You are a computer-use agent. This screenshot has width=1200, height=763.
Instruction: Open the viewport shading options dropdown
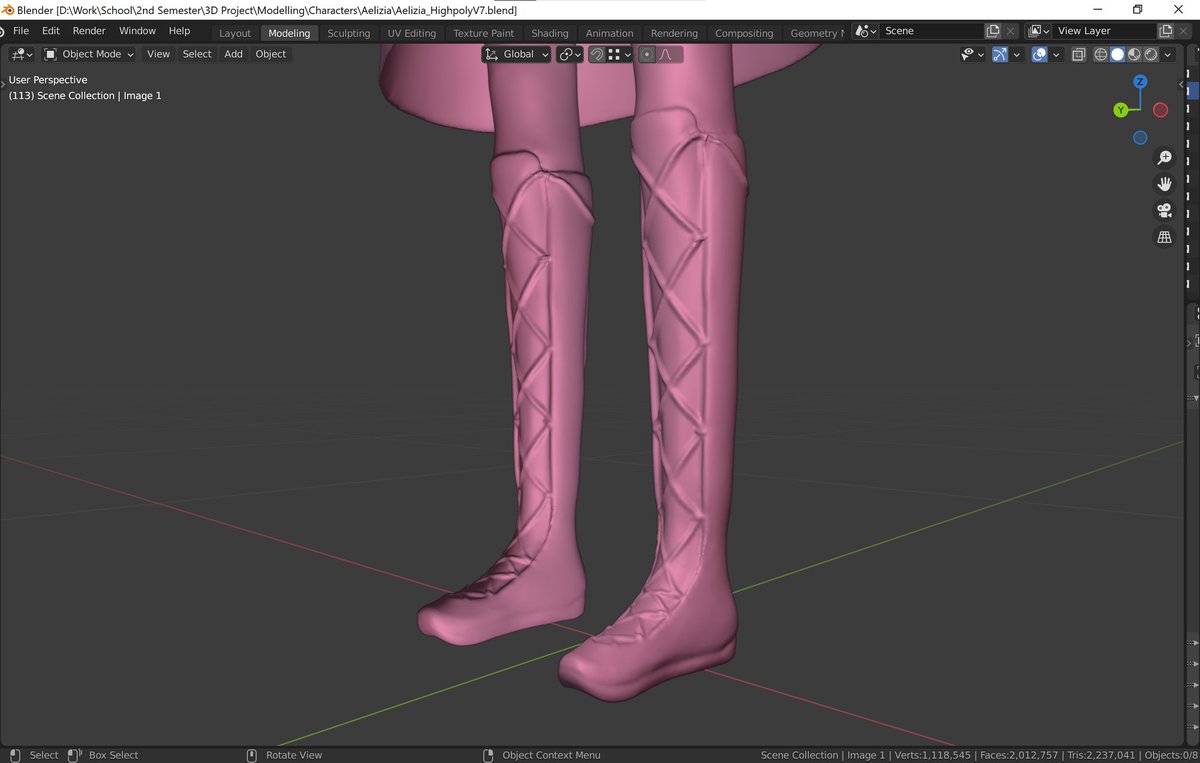pos(1169,54)
